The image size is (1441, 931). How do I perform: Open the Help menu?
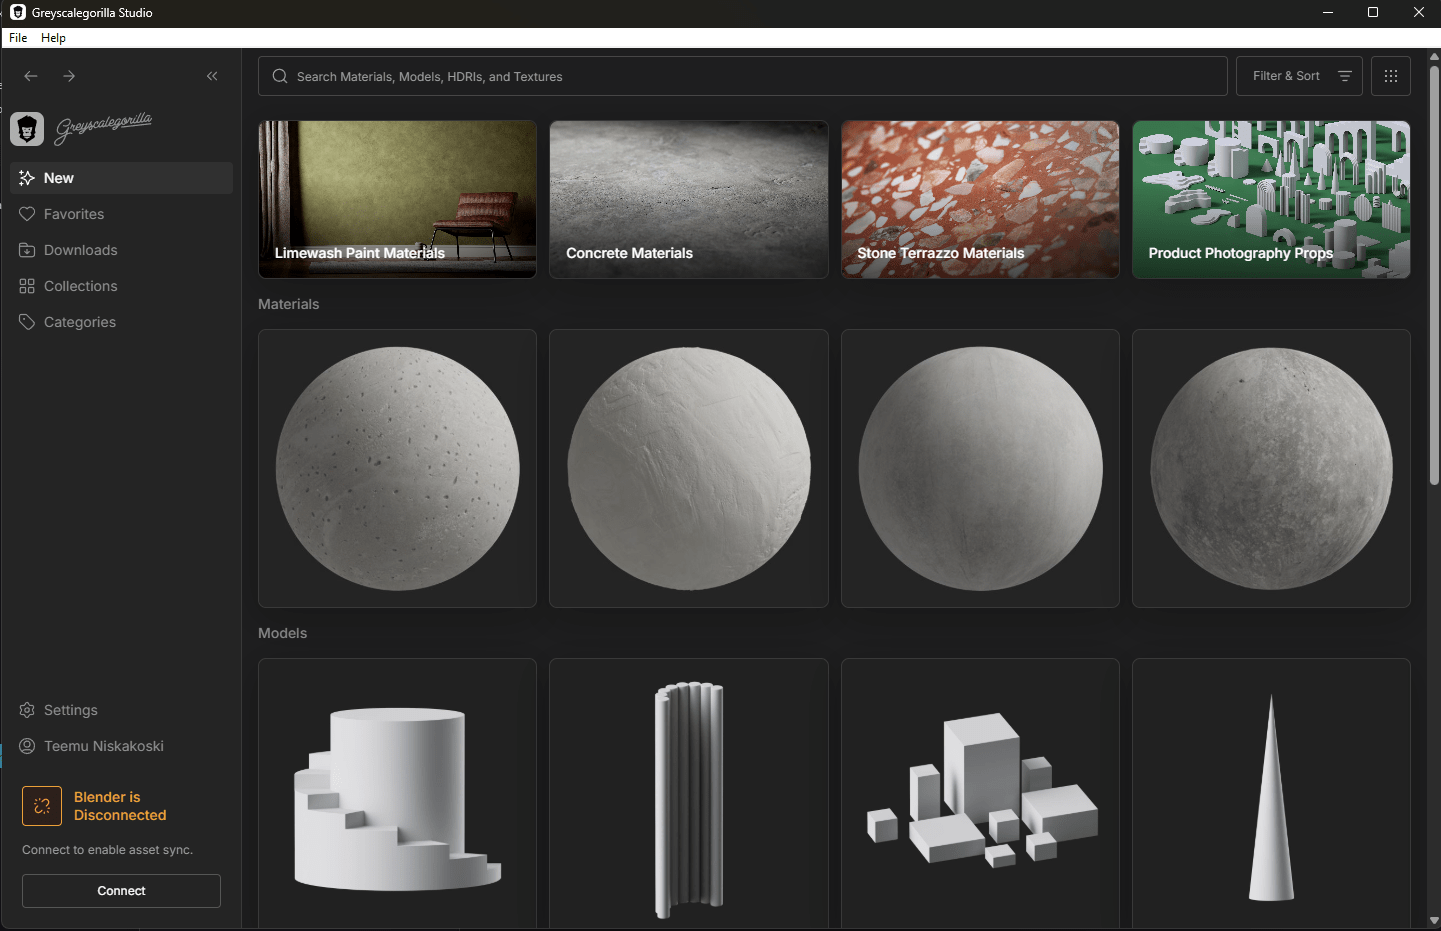[x=53, y=38]
